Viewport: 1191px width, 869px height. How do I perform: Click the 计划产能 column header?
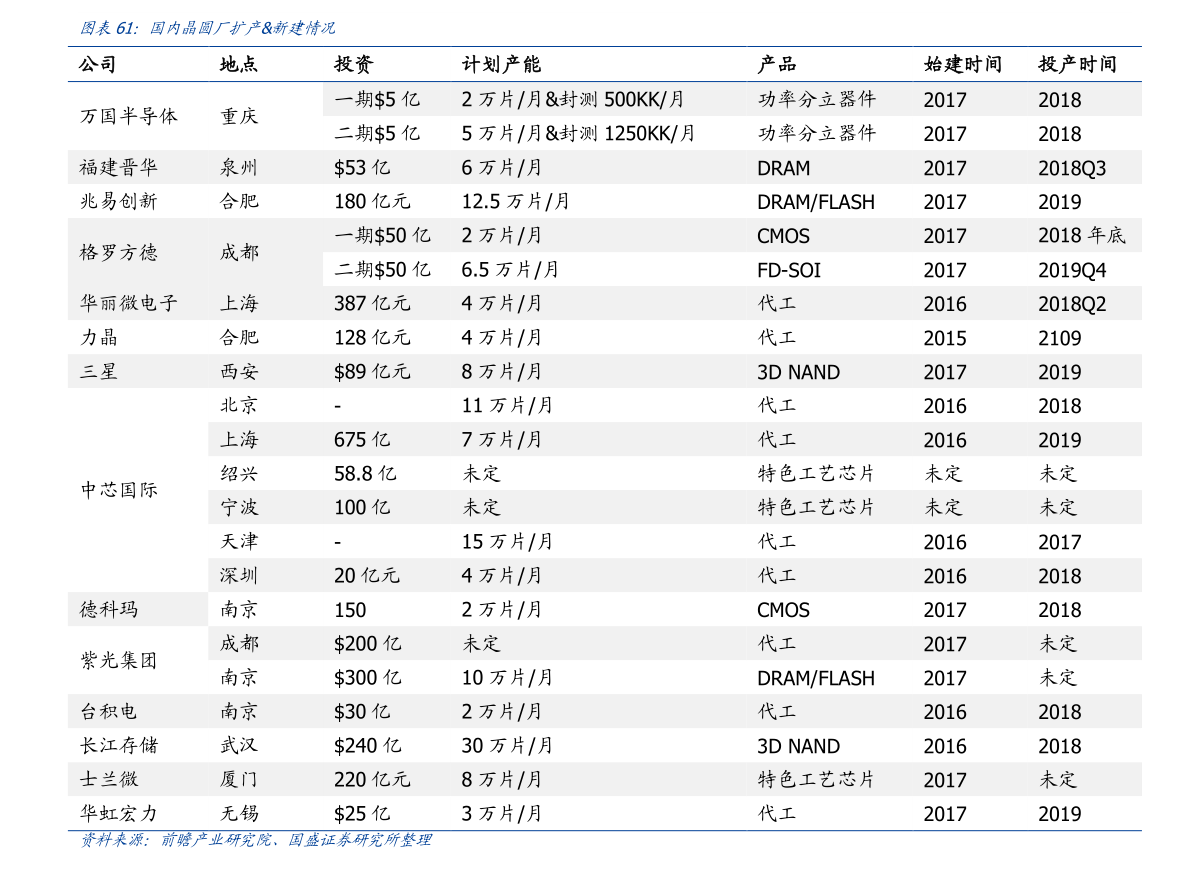(x=501, y=65)
